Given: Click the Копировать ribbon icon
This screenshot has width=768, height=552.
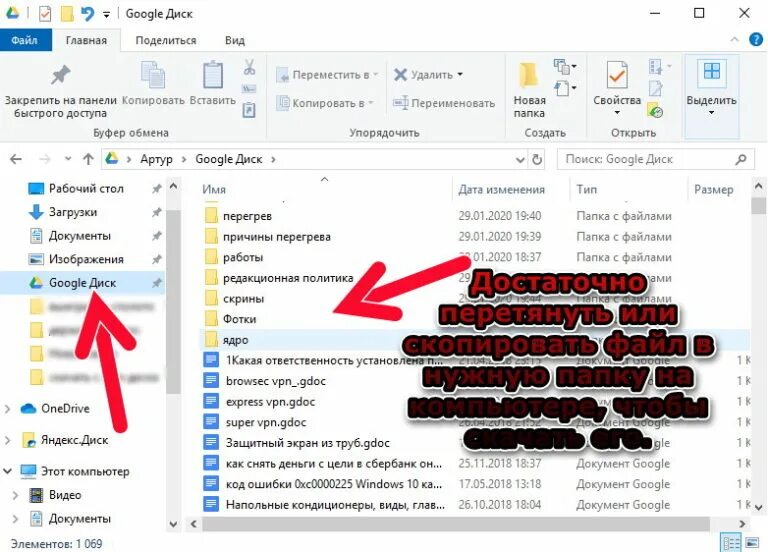Looking at the screenshot, I should tap(153, 75).
